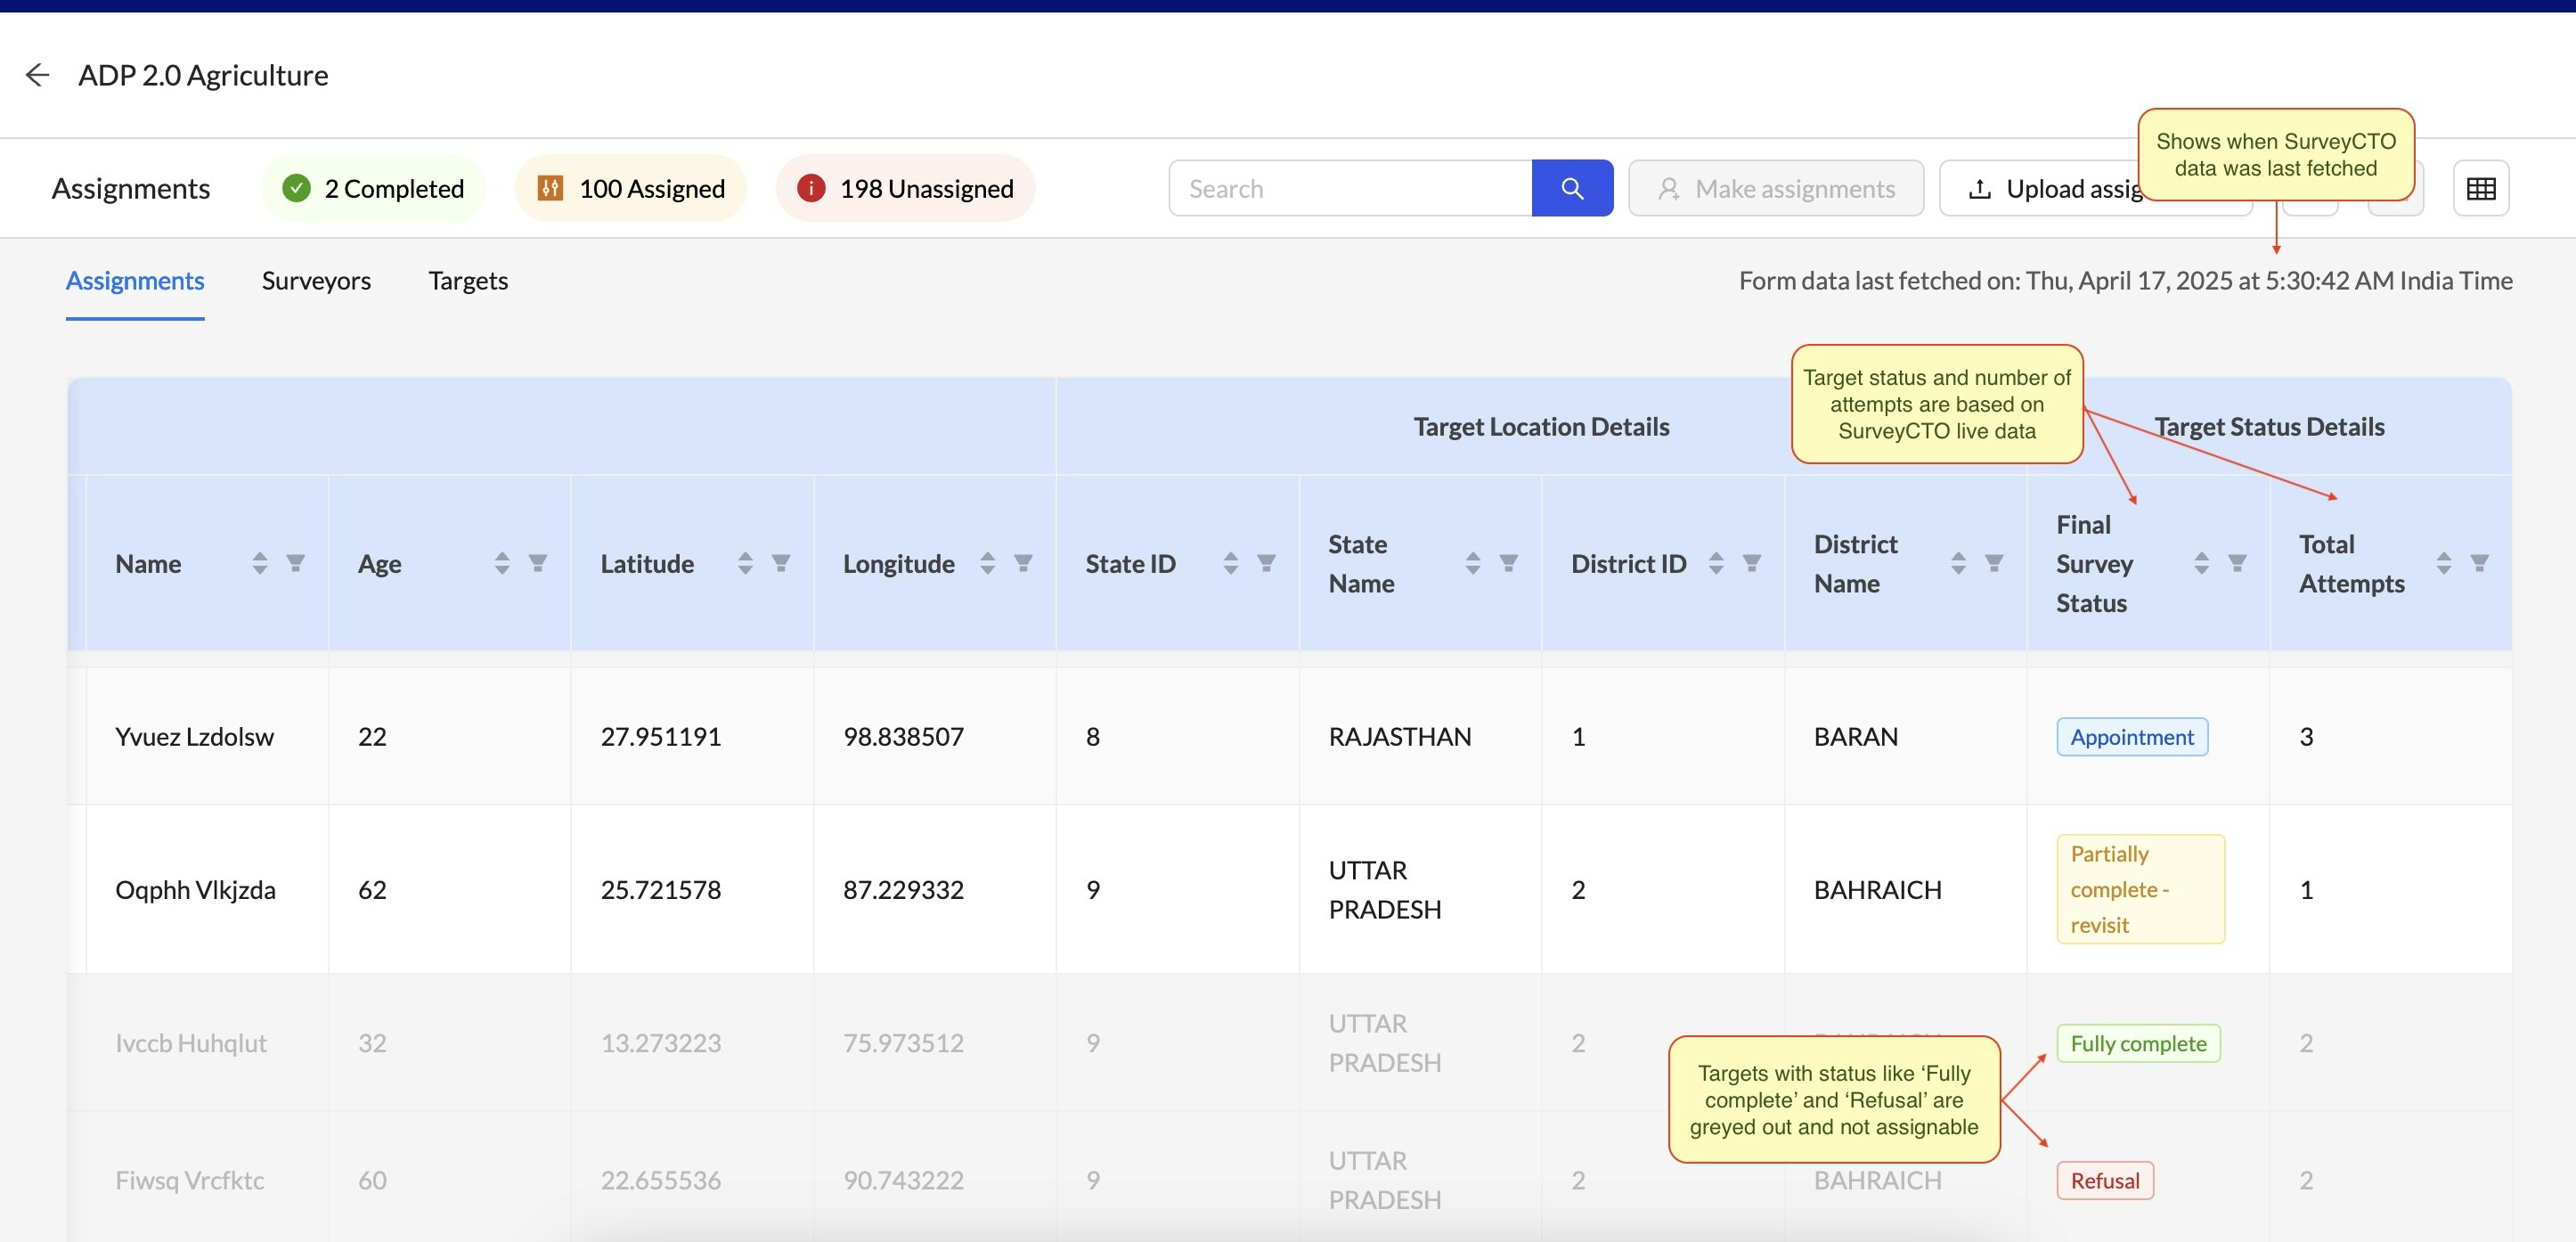Click the filter icon in Name column
The height and width of the screenshot is (1242, 2576).
[x=295, y=563]
